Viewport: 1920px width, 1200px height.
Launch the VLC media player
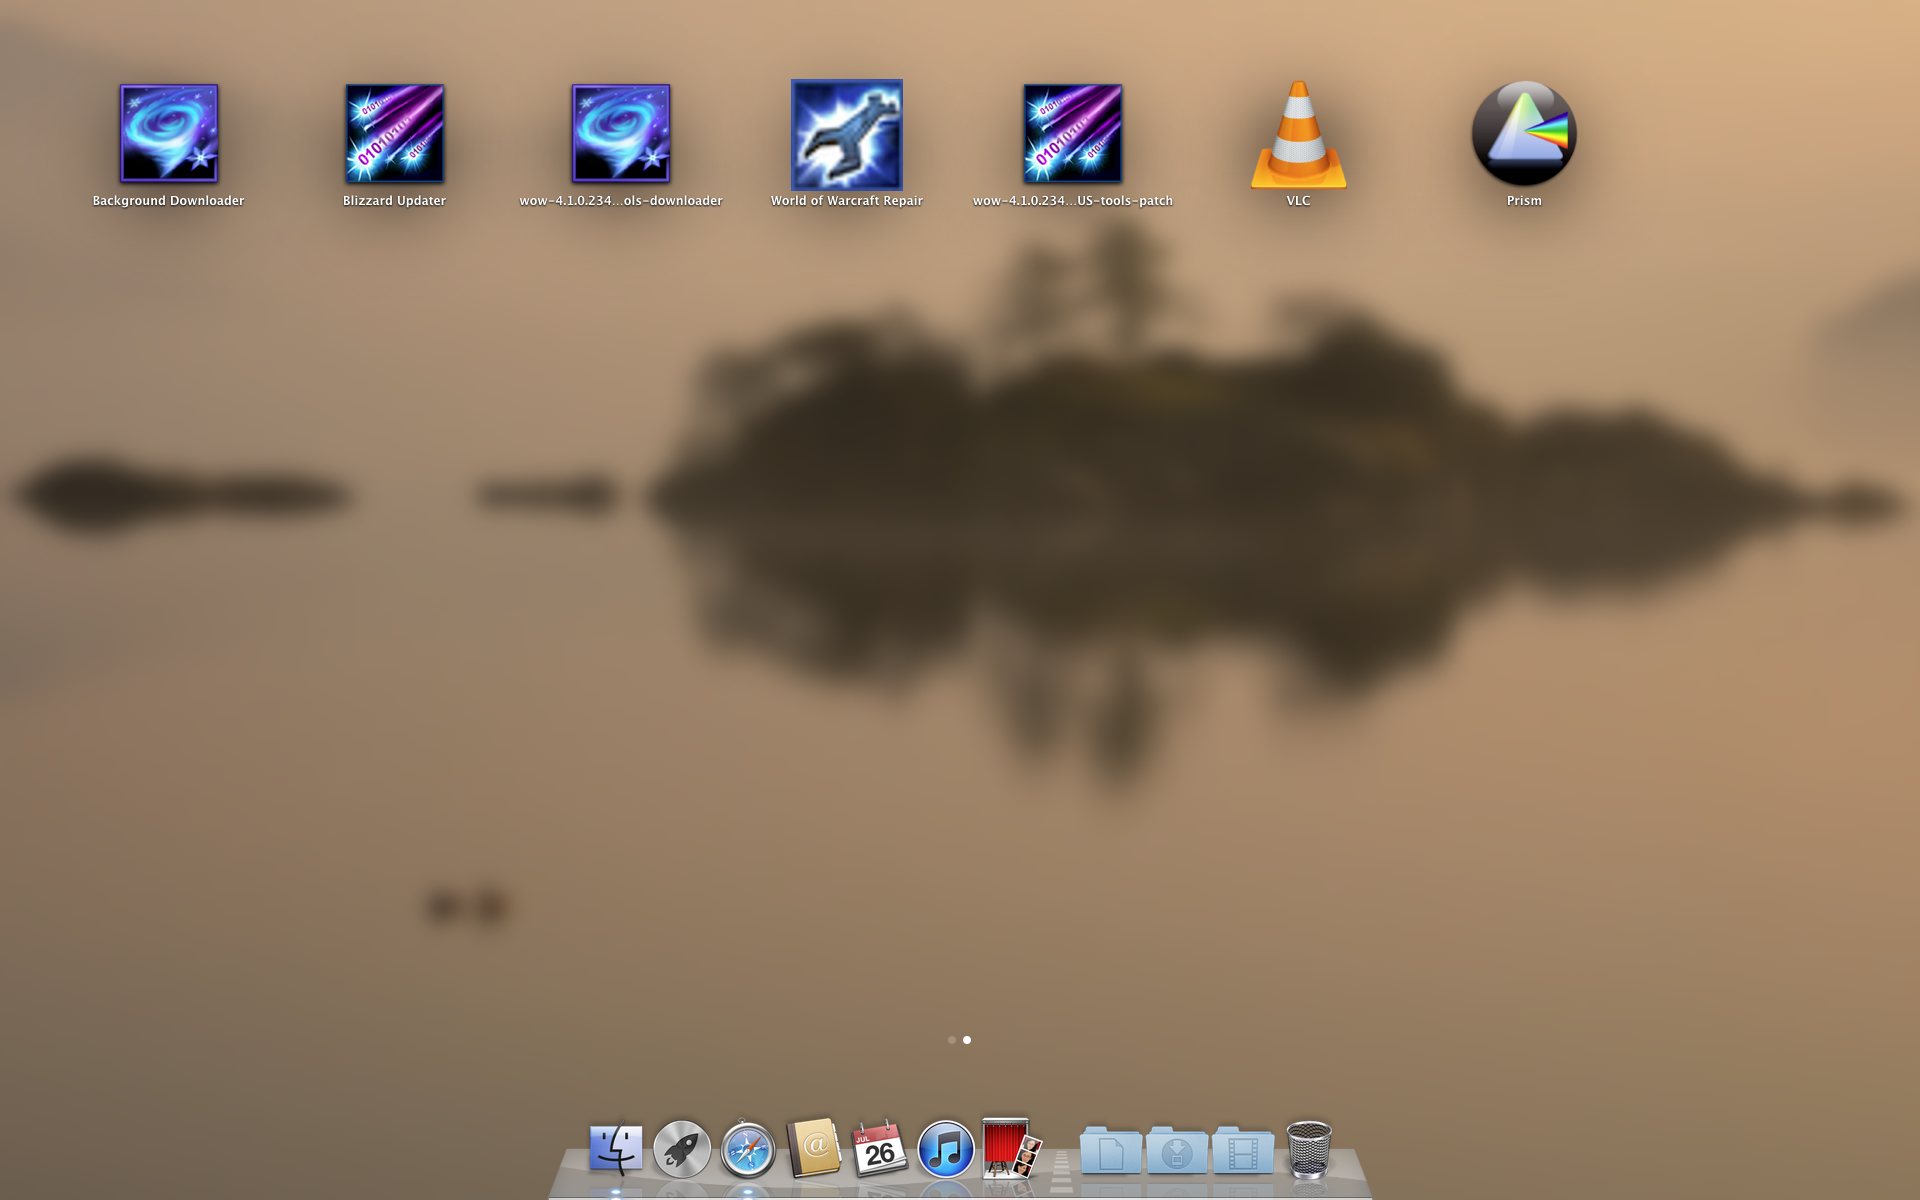pos(1298,135)
